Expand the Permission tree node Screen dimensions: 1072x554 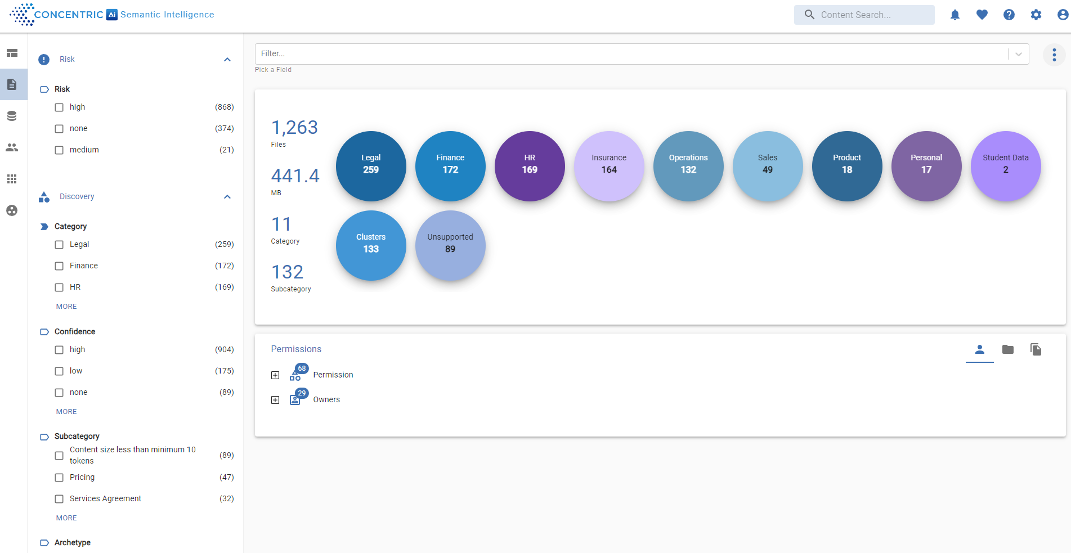(275, 375)
